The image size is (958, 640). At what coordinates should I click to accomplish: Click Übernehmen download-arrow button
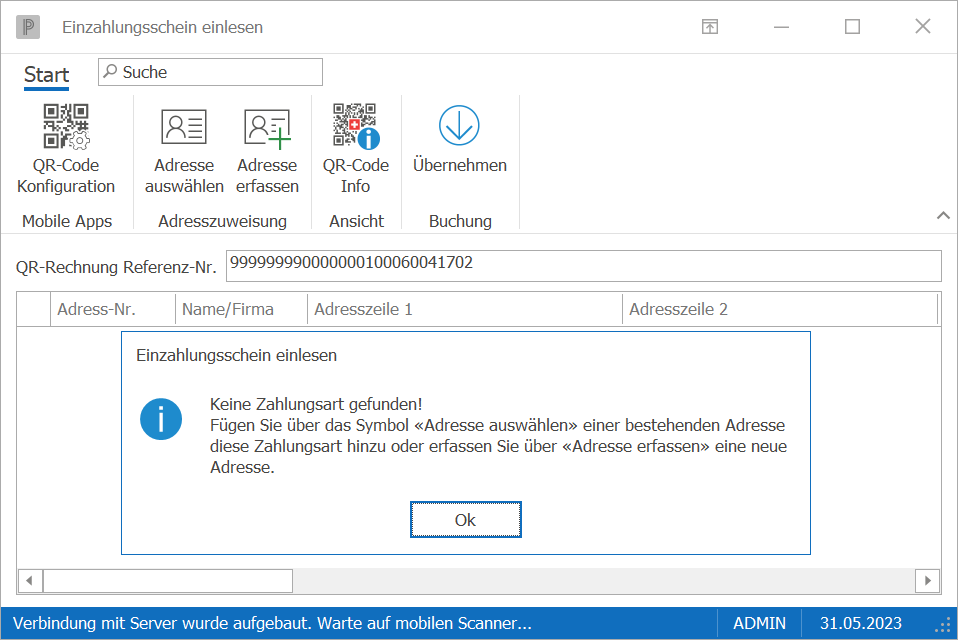pyautogui.click(x=459, y=139)
